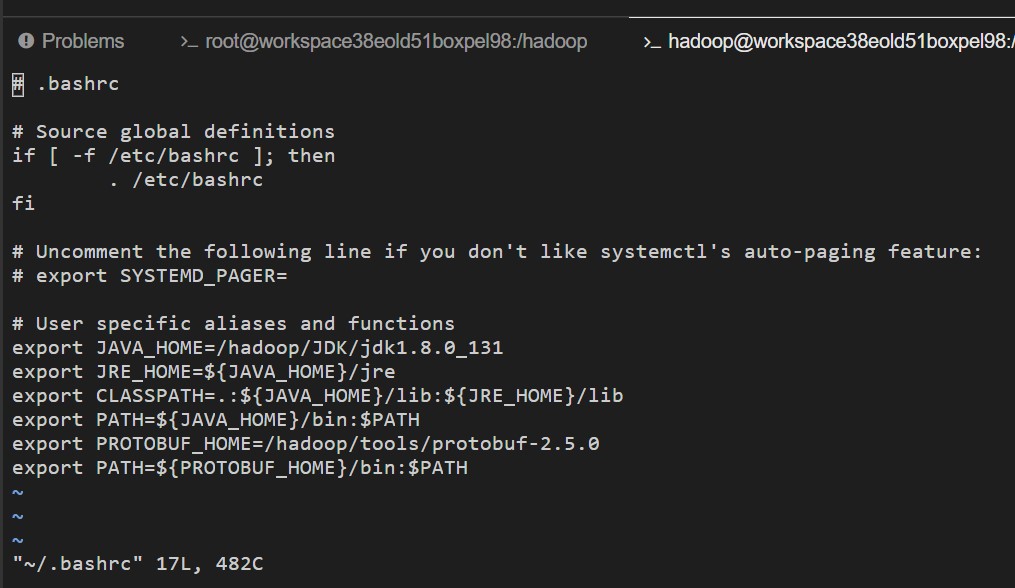Screen dimensions: 1015x588
Task: Click the 'export SYSTEMD_PAGER=' comment line
Action: pos(150,276)
